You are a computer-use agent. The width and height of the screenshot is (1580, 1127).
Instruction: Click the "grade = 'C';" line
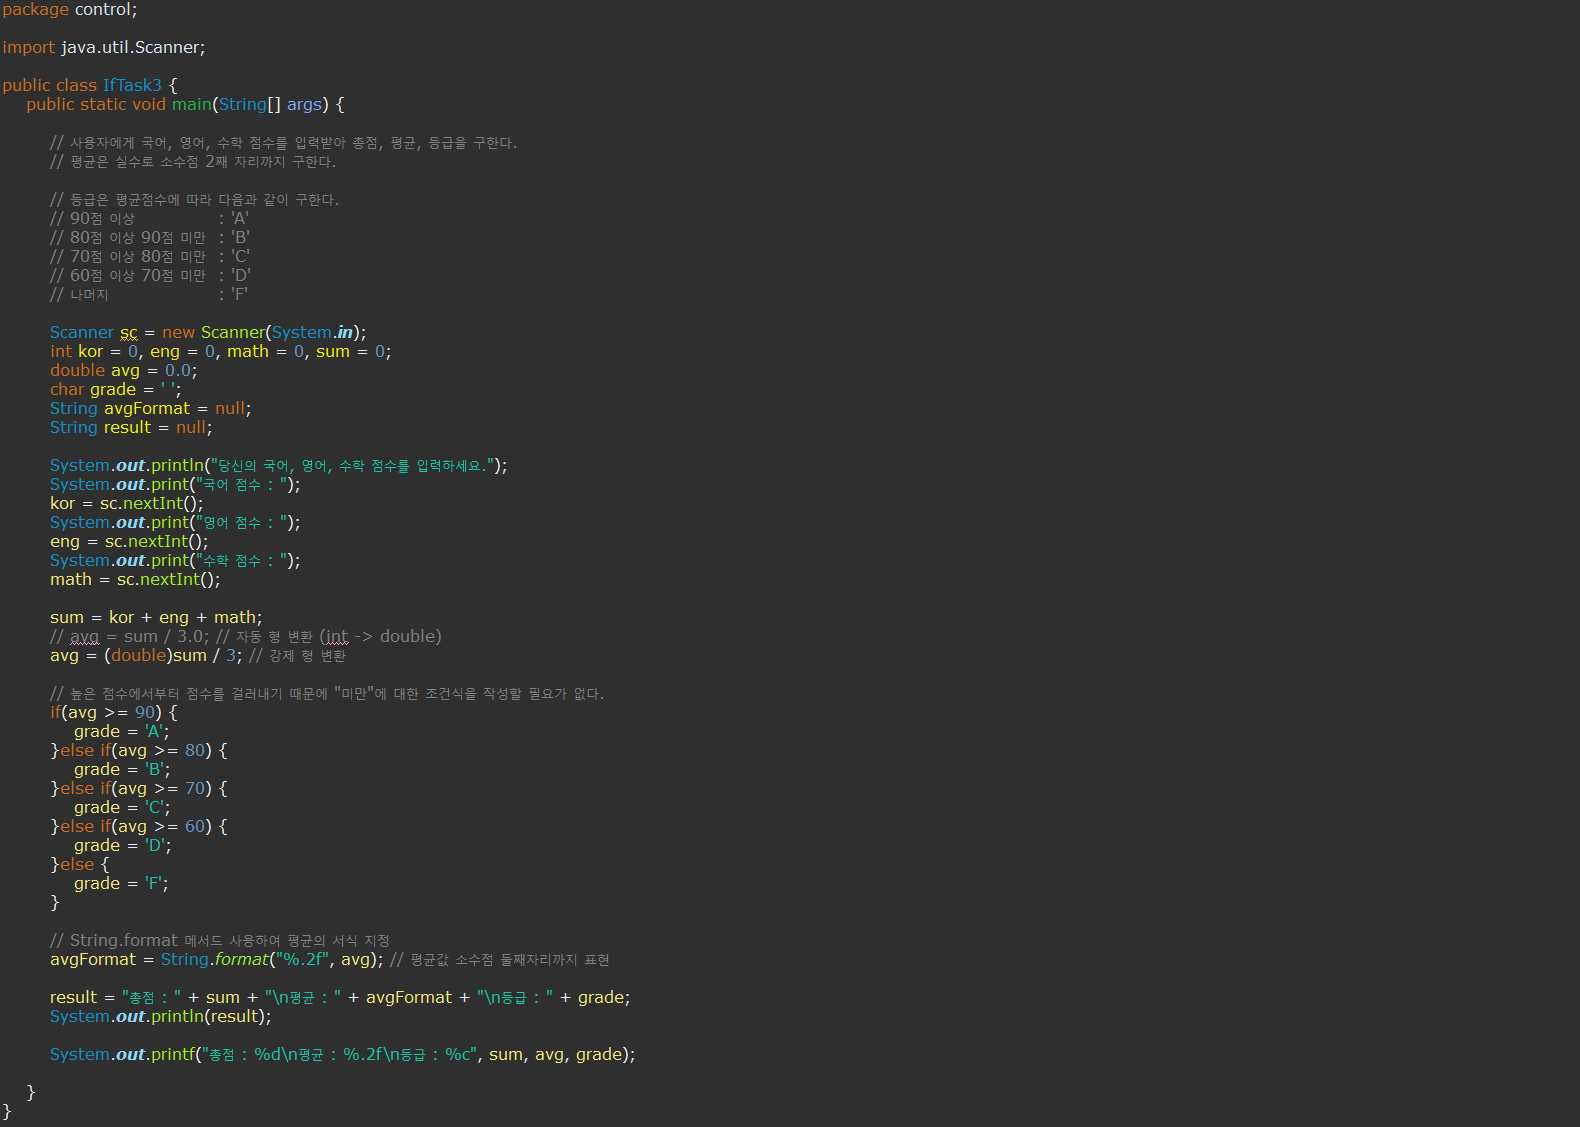click(x=122, y=808)
